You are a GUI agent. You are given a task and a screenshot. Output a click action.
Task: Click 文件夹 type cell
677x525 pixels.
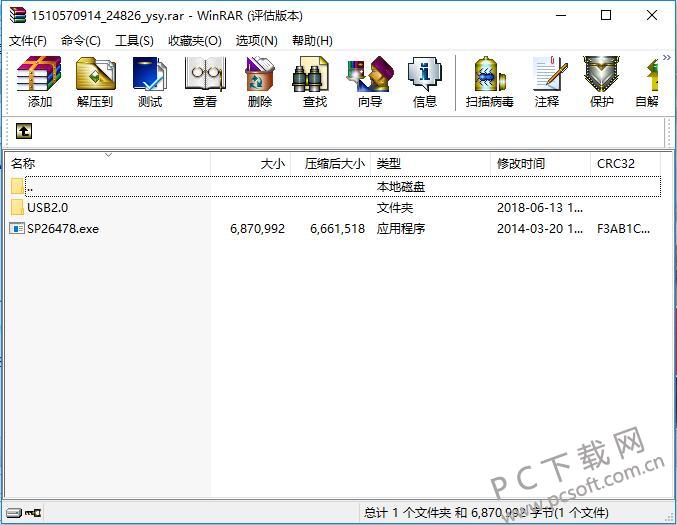(x=395, y=208)
